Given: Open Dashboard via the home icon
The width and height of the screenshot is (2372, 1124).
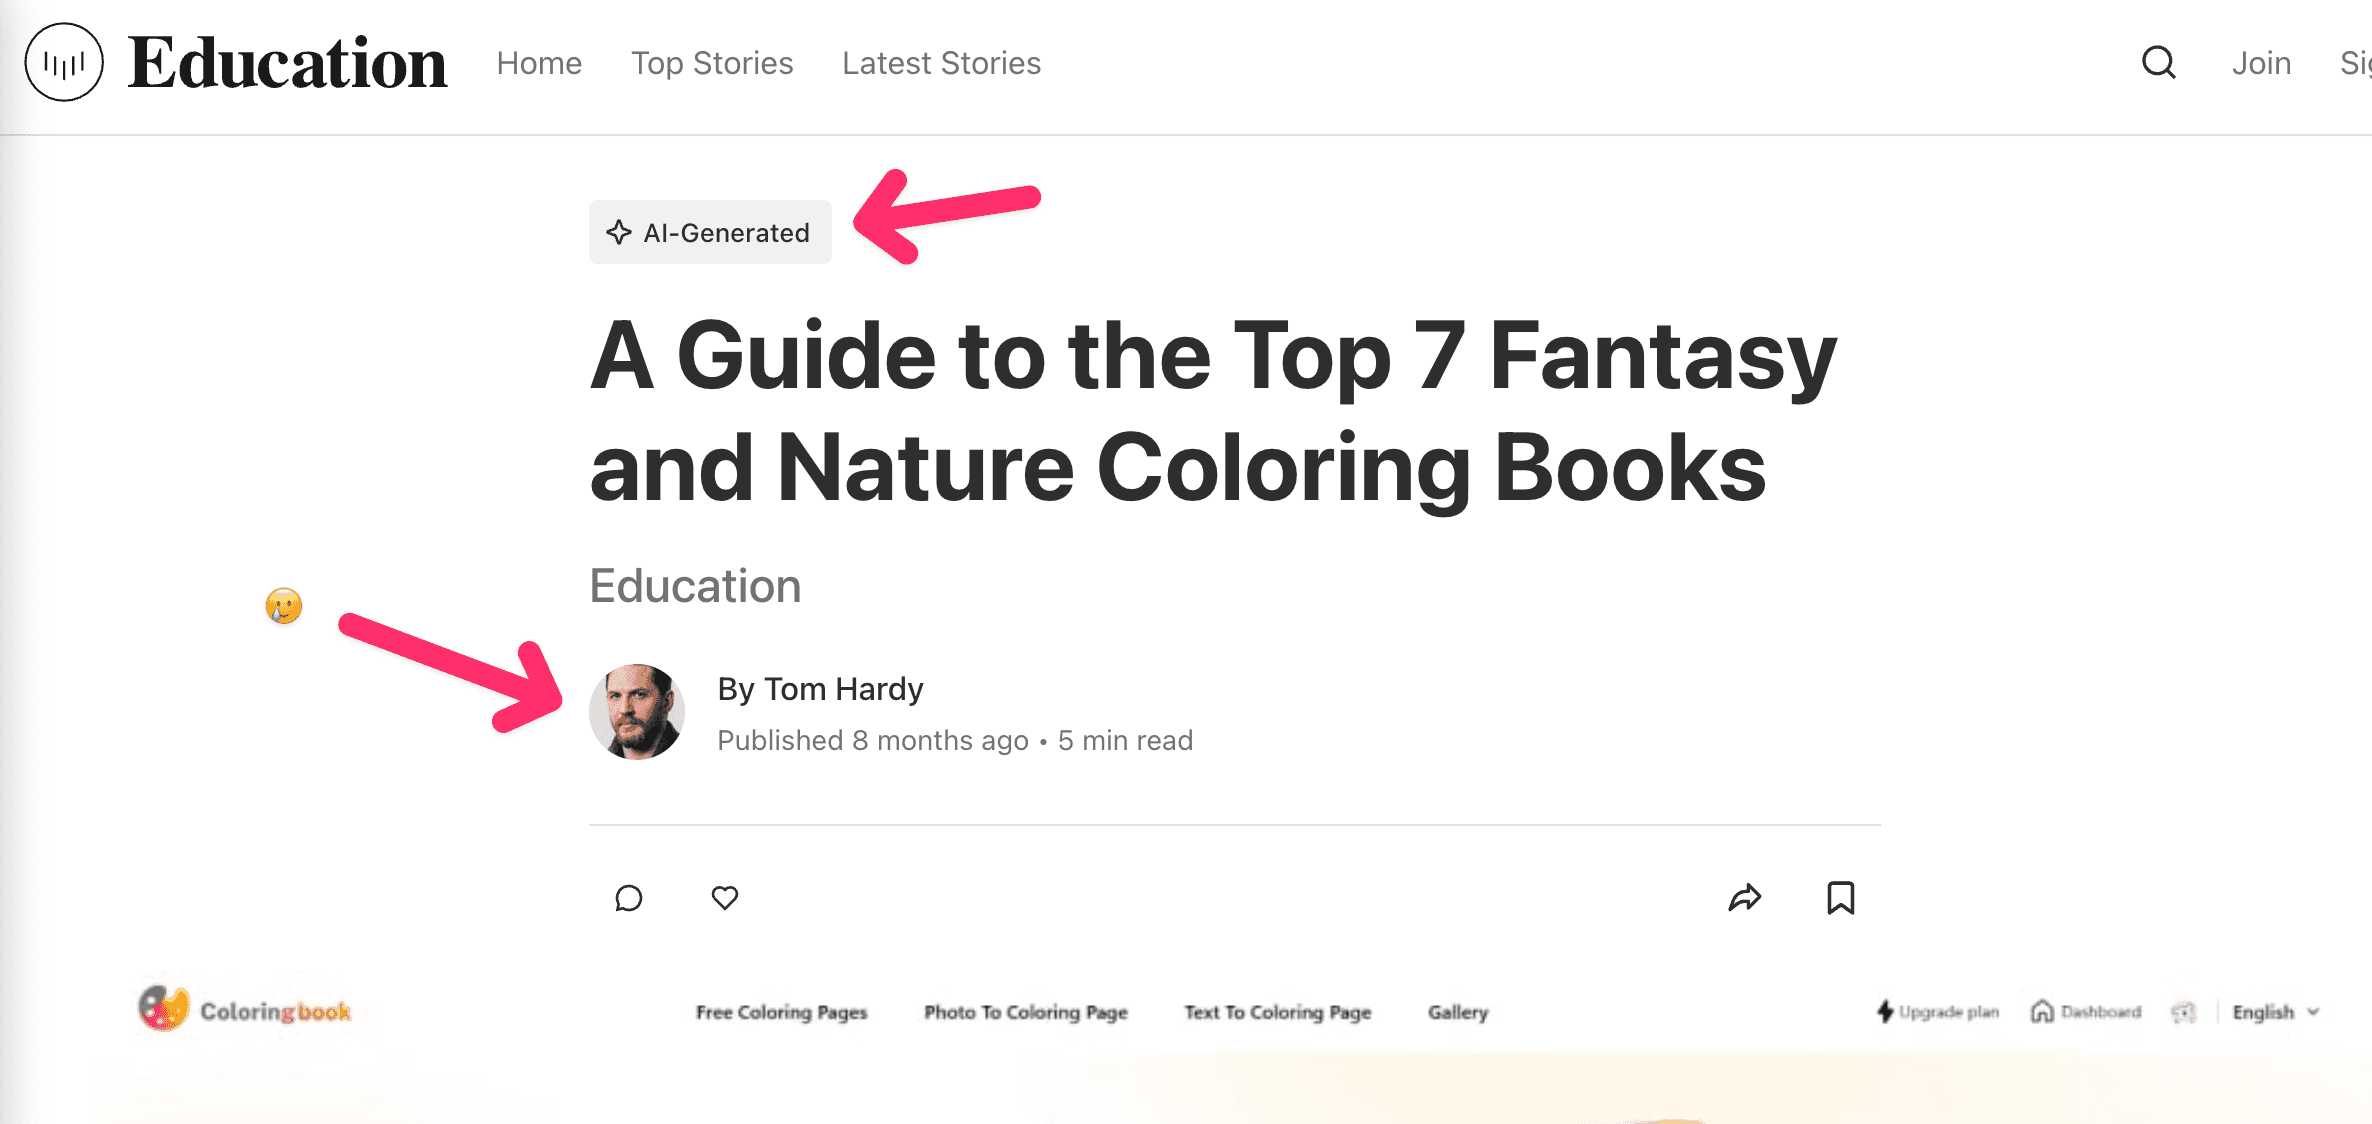Looking at the screenshot, I should 2042,1011.
